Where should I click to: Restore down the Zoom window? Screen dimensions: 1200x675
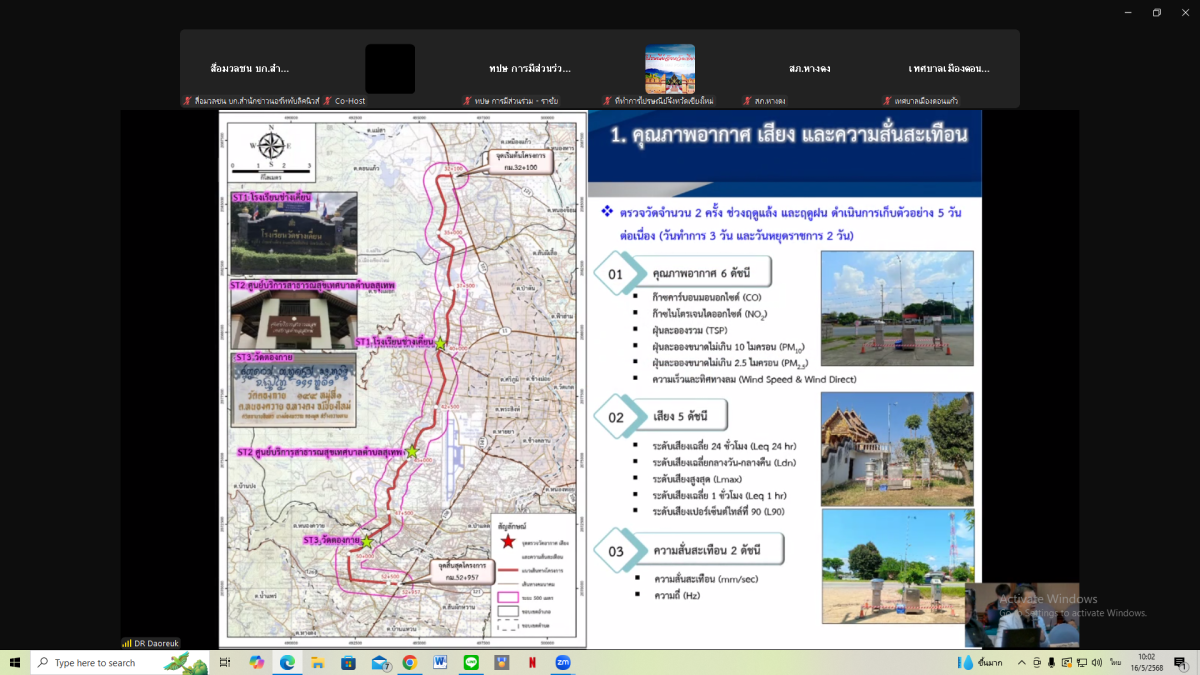coord(1156,12)
